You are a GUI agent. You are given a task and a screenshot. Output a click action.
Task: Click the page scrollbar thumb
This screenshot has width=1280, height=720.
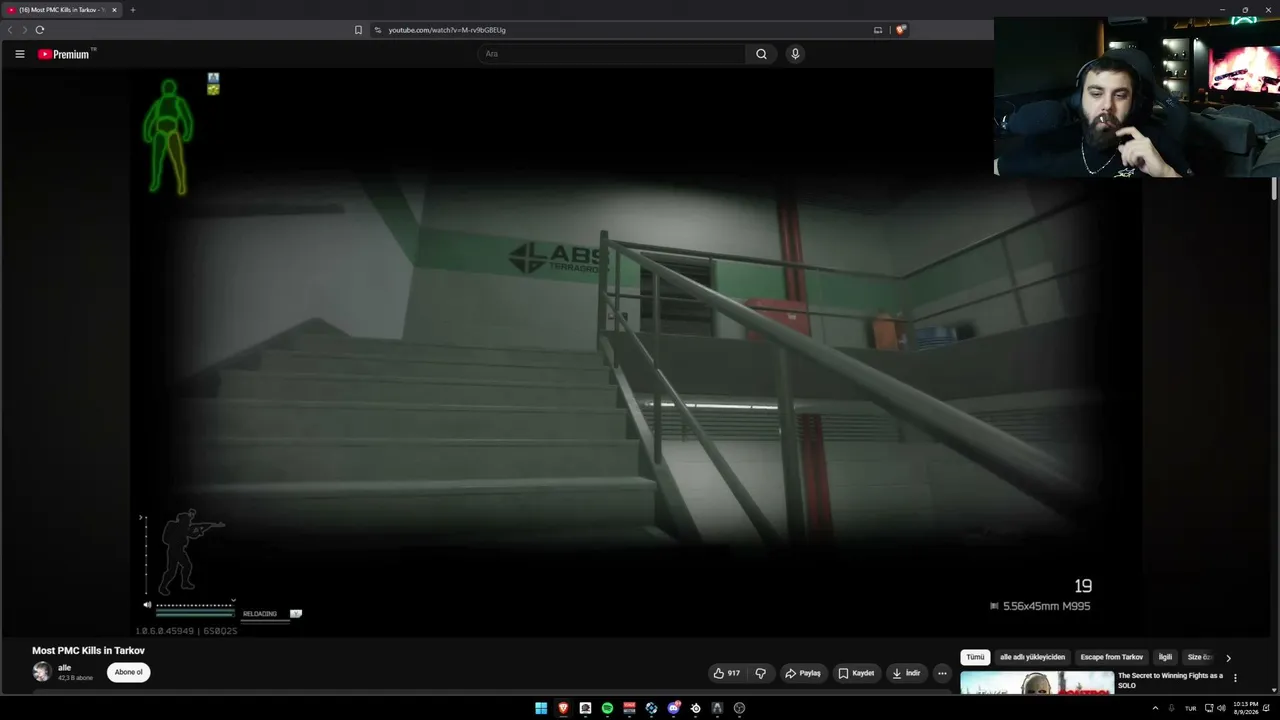pos(1274,190)
